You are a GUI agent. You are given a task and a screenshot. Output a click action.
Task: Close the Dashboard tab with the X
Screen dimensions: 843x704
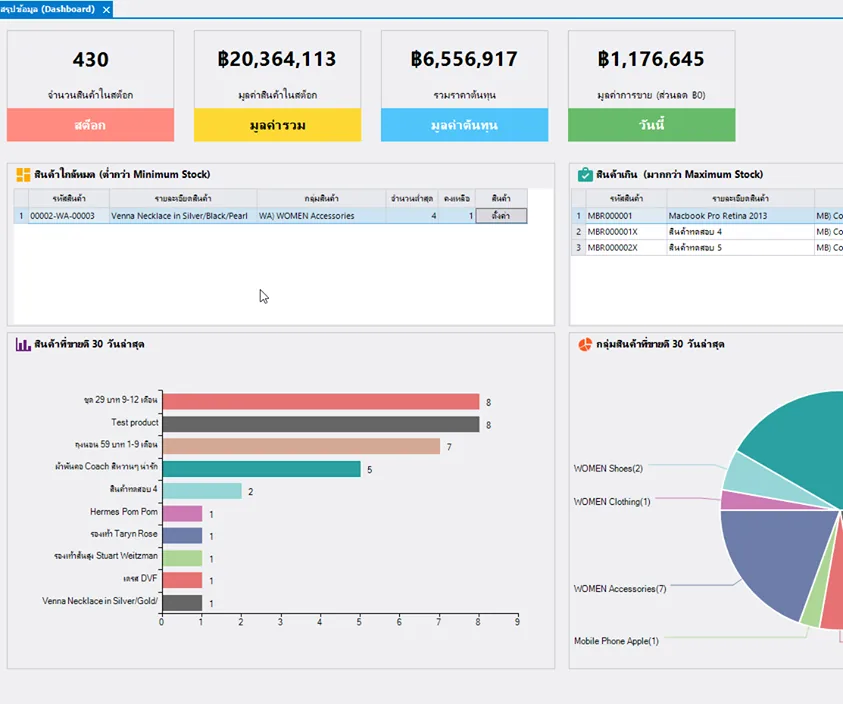[106, 10]
